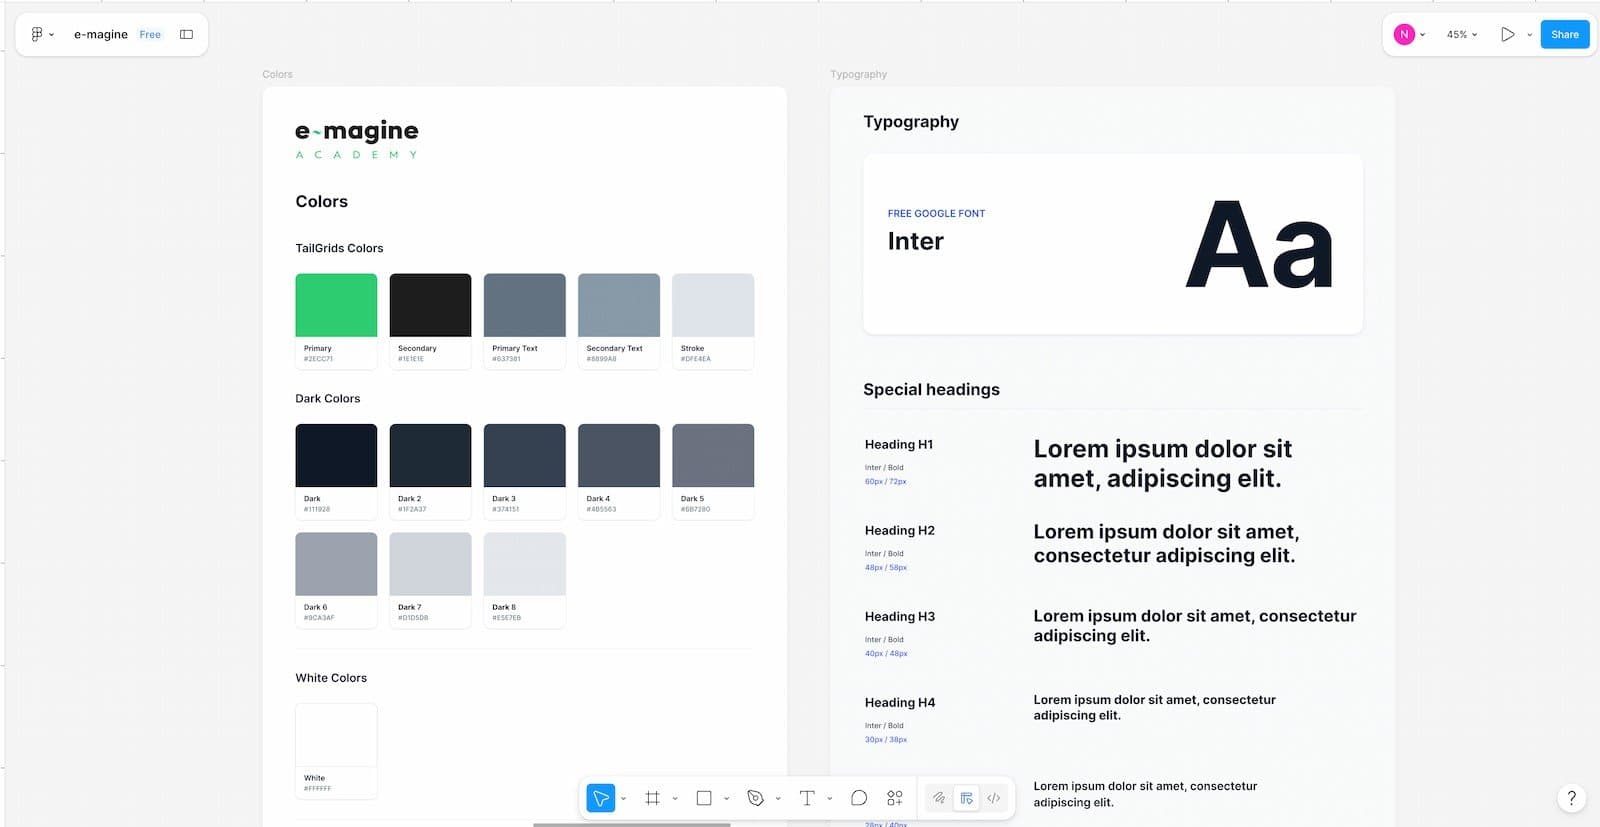
Task: Click the e-magine file name
Action: [101, 34]
